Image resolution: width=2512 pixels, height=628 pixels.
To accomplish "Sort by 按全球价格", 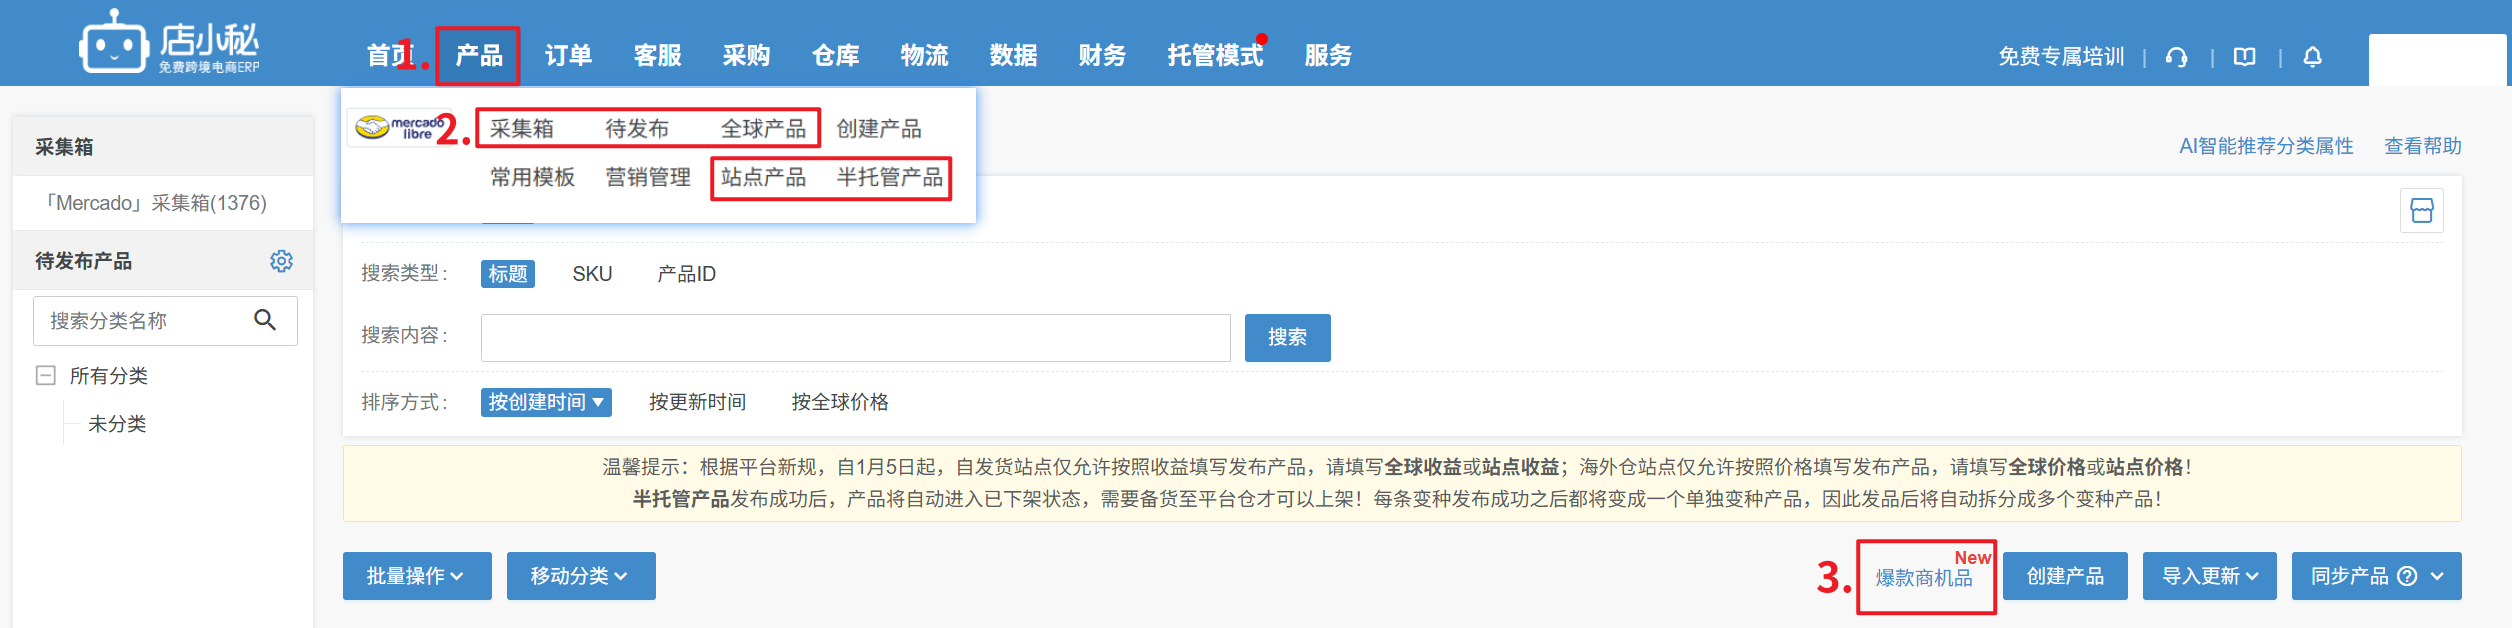I will pyautogui.click(x=840, y=402).
